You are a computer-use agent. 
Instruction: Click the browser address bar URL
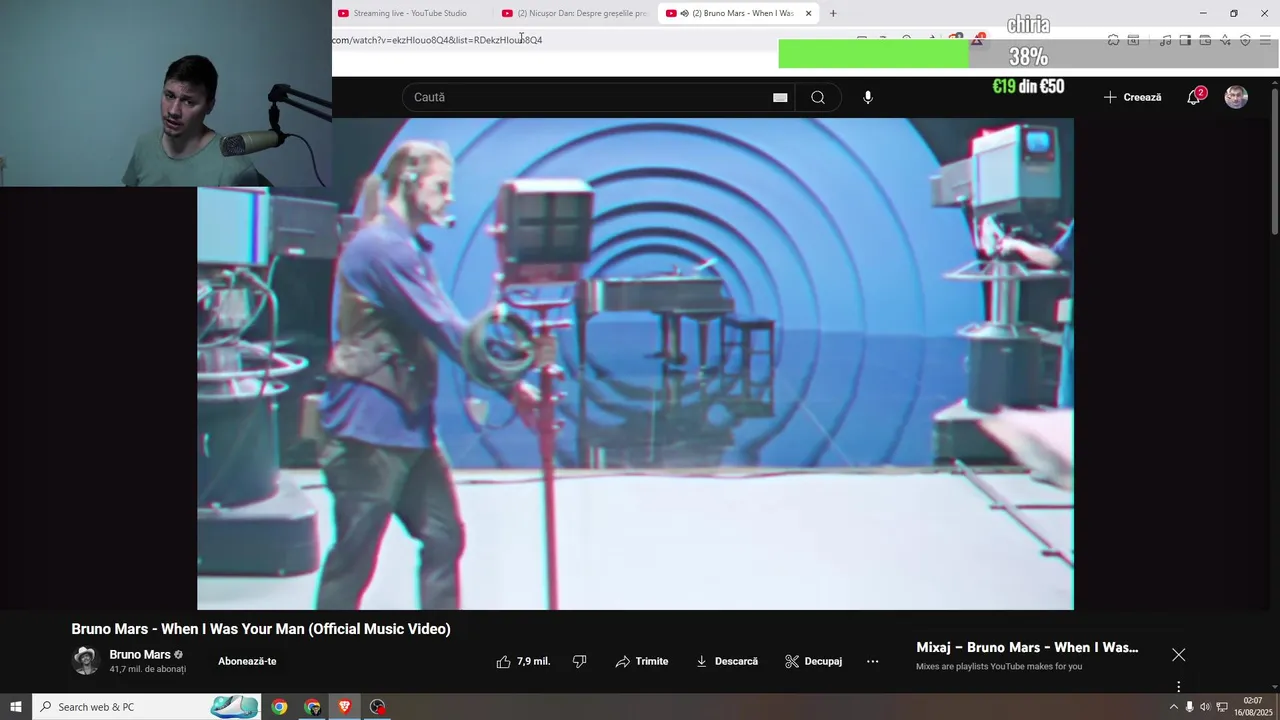pos(437,40)
